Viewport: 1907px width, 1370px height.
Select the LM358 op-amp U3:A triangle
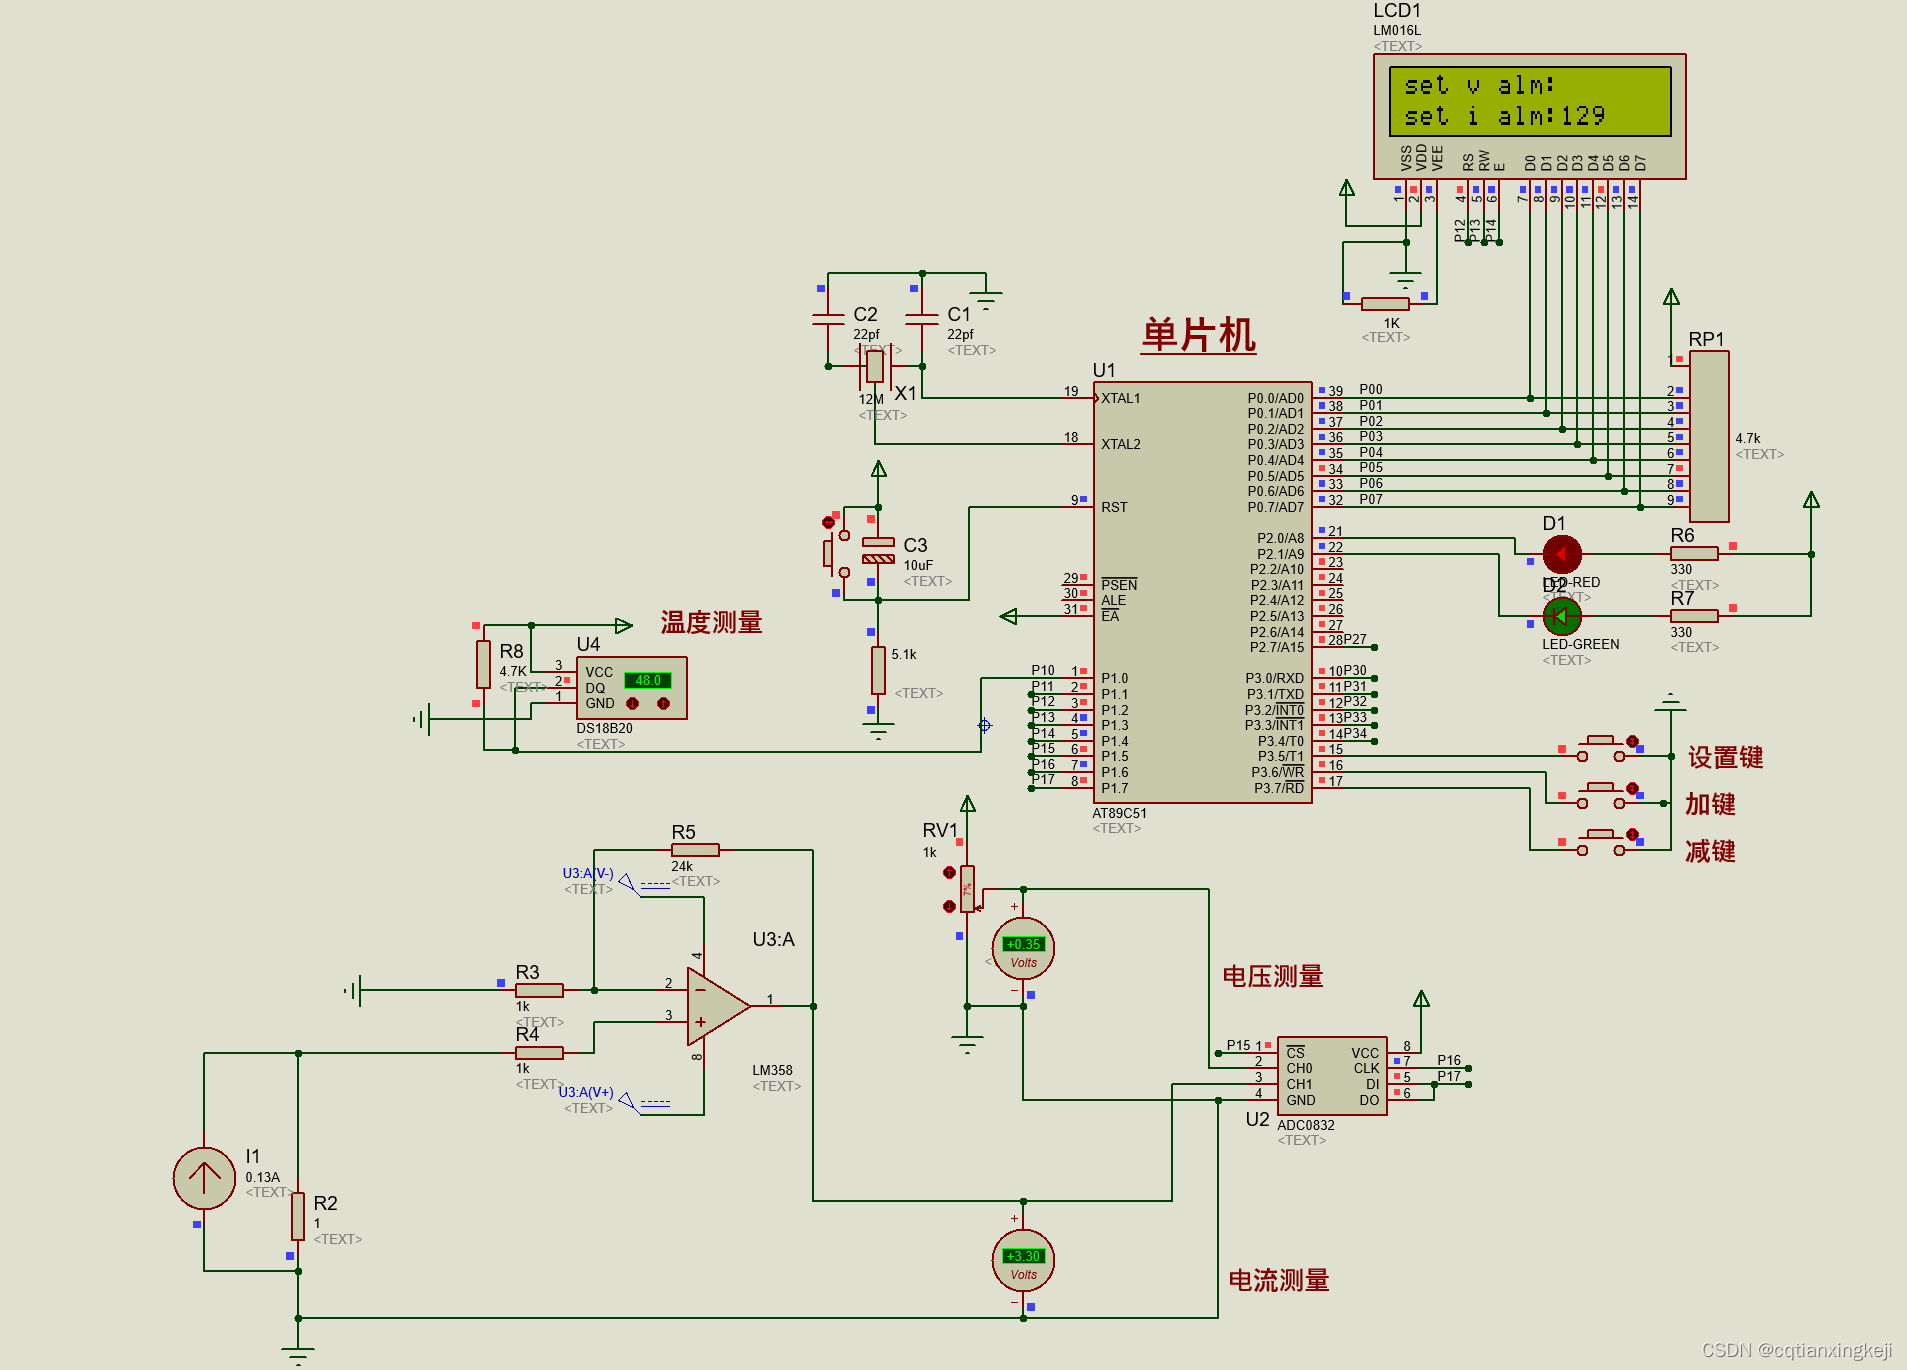tap(718, 1006)
